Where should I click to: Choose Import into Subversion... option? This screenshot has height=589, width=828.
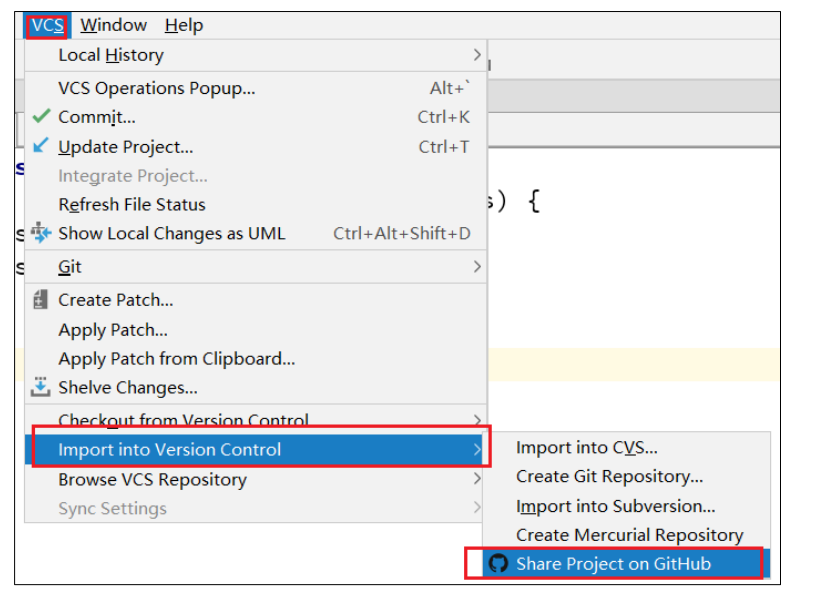[x=626, y=506]
